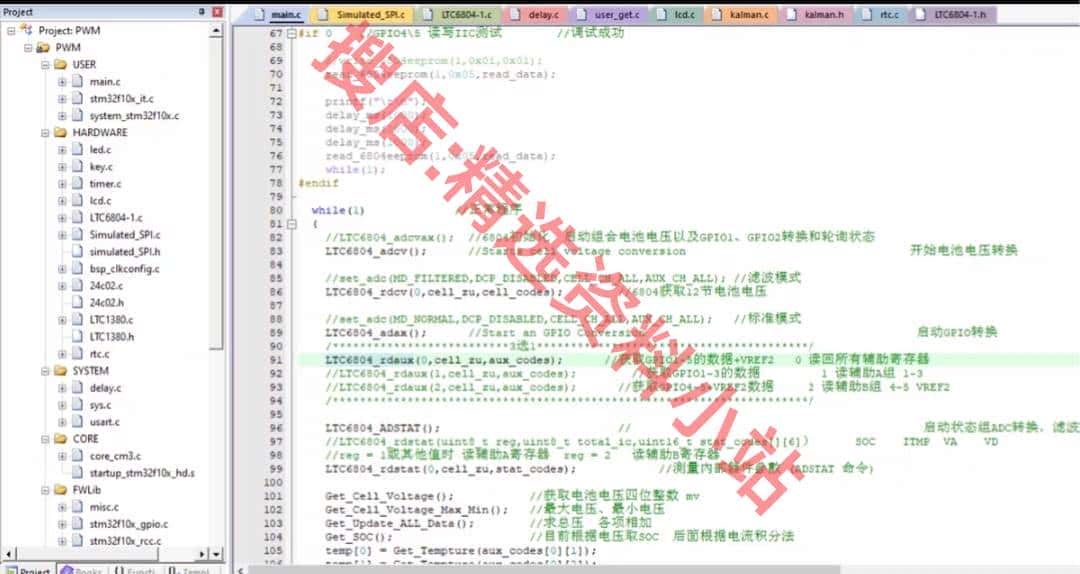This screenshot has width=1080, height=574.
Task: Select system_stm32f10x.c in project tree
Action: pyautogui.click(x=134, y=116)
